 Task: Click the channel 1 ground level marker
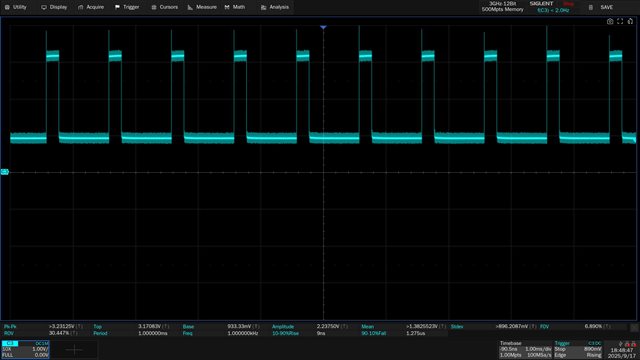[4, 172]
